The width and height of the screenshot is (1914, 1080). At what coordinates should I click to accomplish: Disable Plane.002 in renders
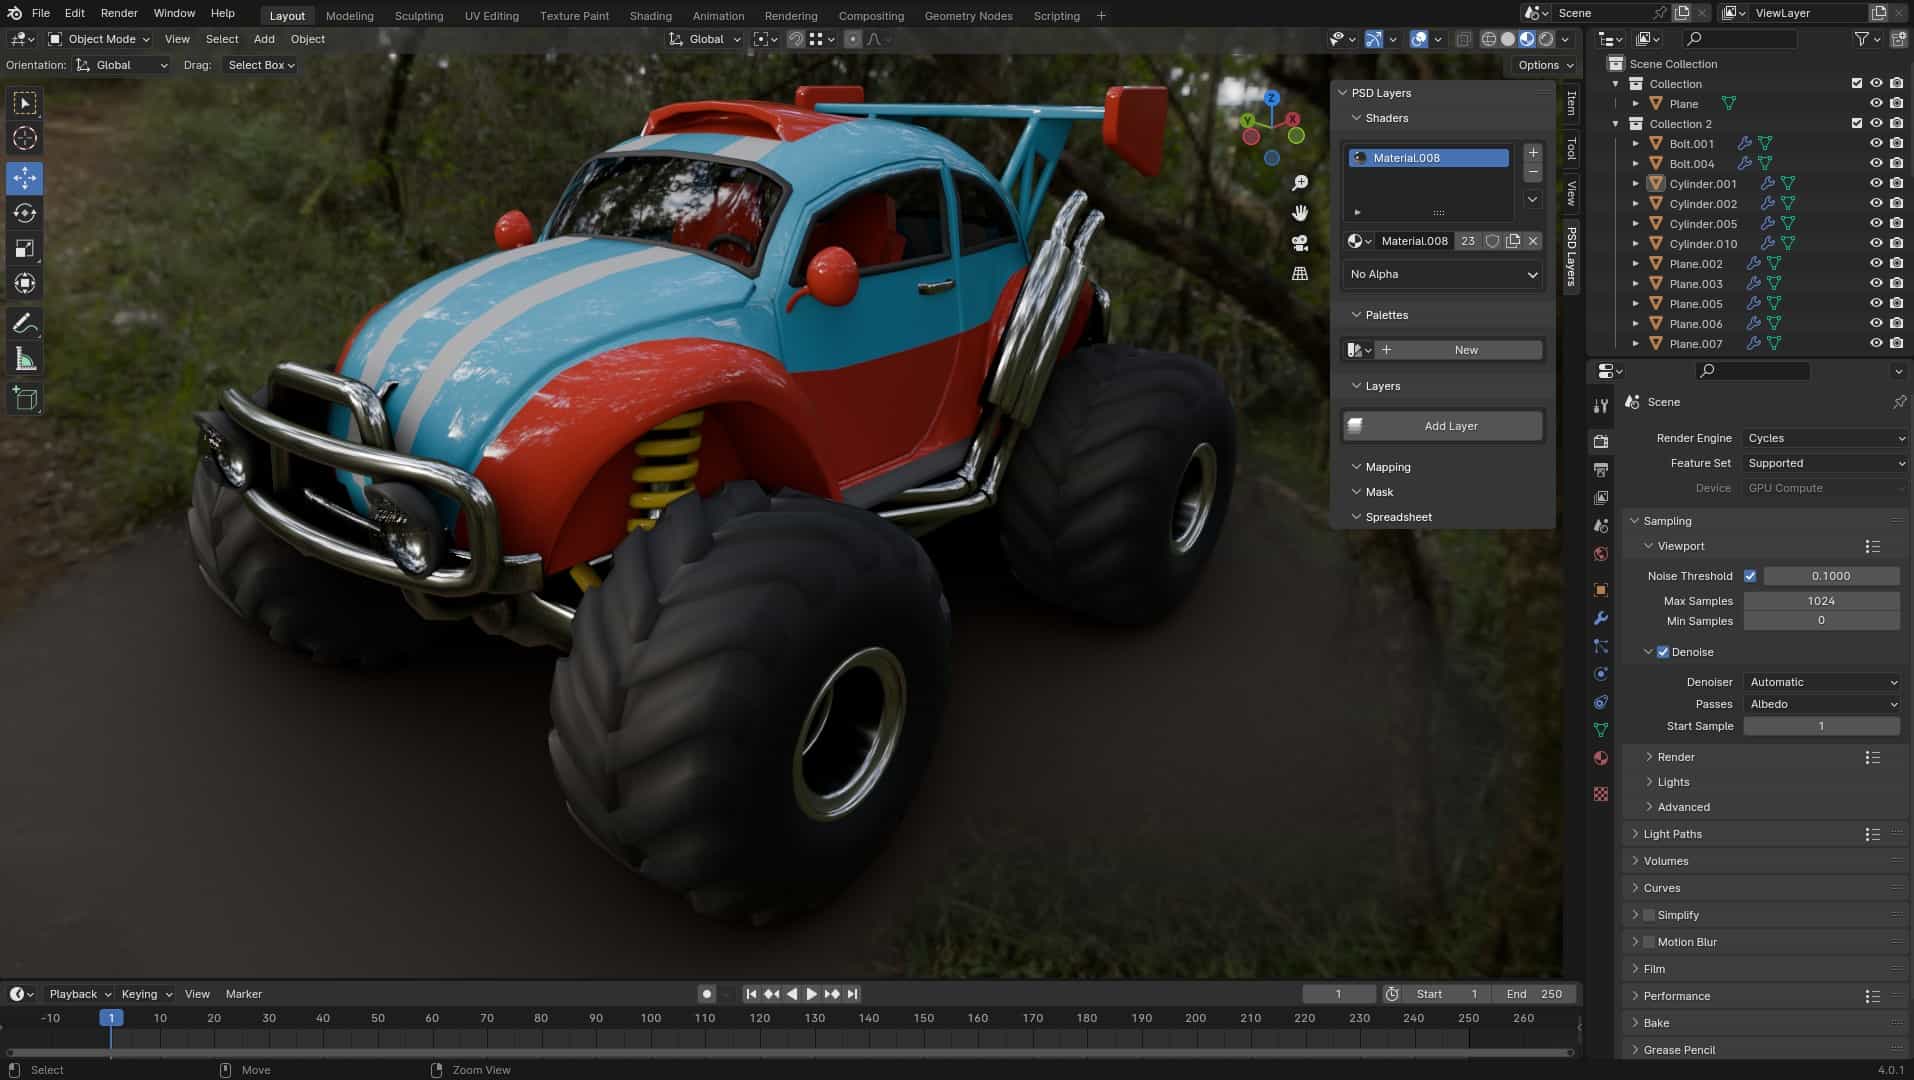[x=1896, y=263]
